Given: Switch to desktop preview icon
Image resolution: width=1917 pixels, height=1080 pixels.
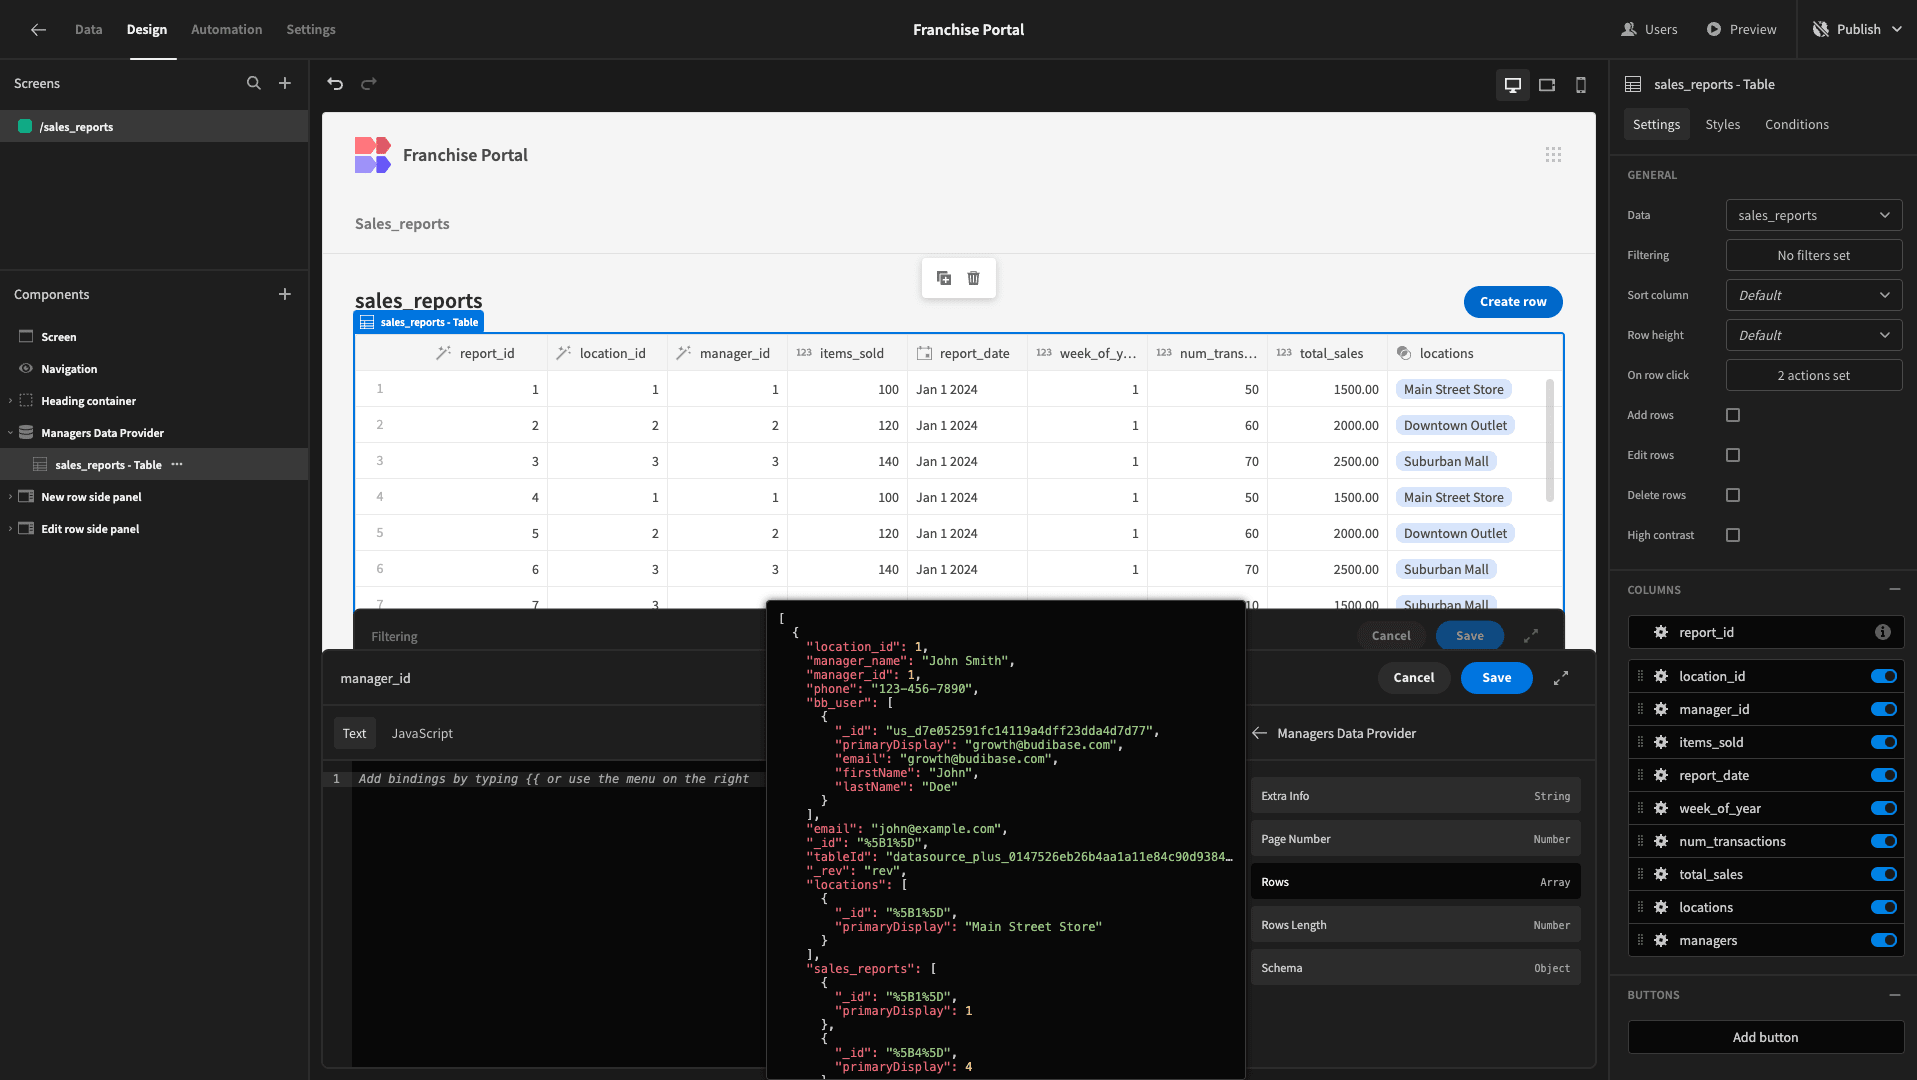Looking at the screenshot, I should [1512, 85].
